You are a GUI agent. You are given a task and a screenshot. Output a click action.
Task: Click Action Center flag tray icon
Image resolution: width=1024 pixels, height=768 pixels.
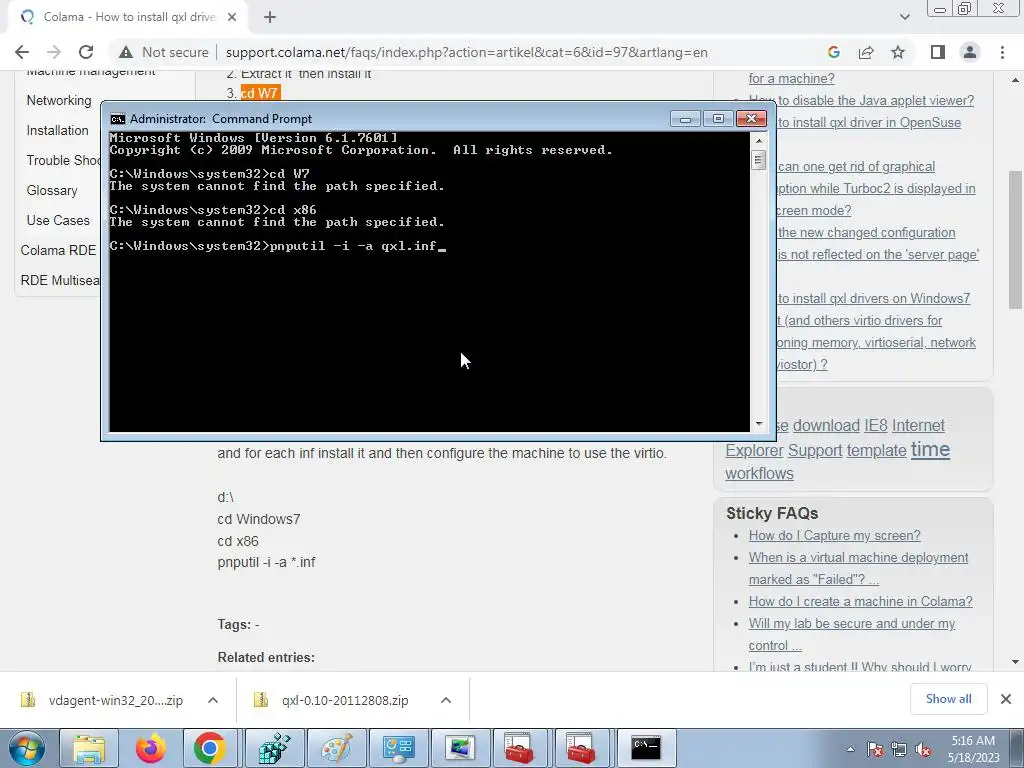875,750
